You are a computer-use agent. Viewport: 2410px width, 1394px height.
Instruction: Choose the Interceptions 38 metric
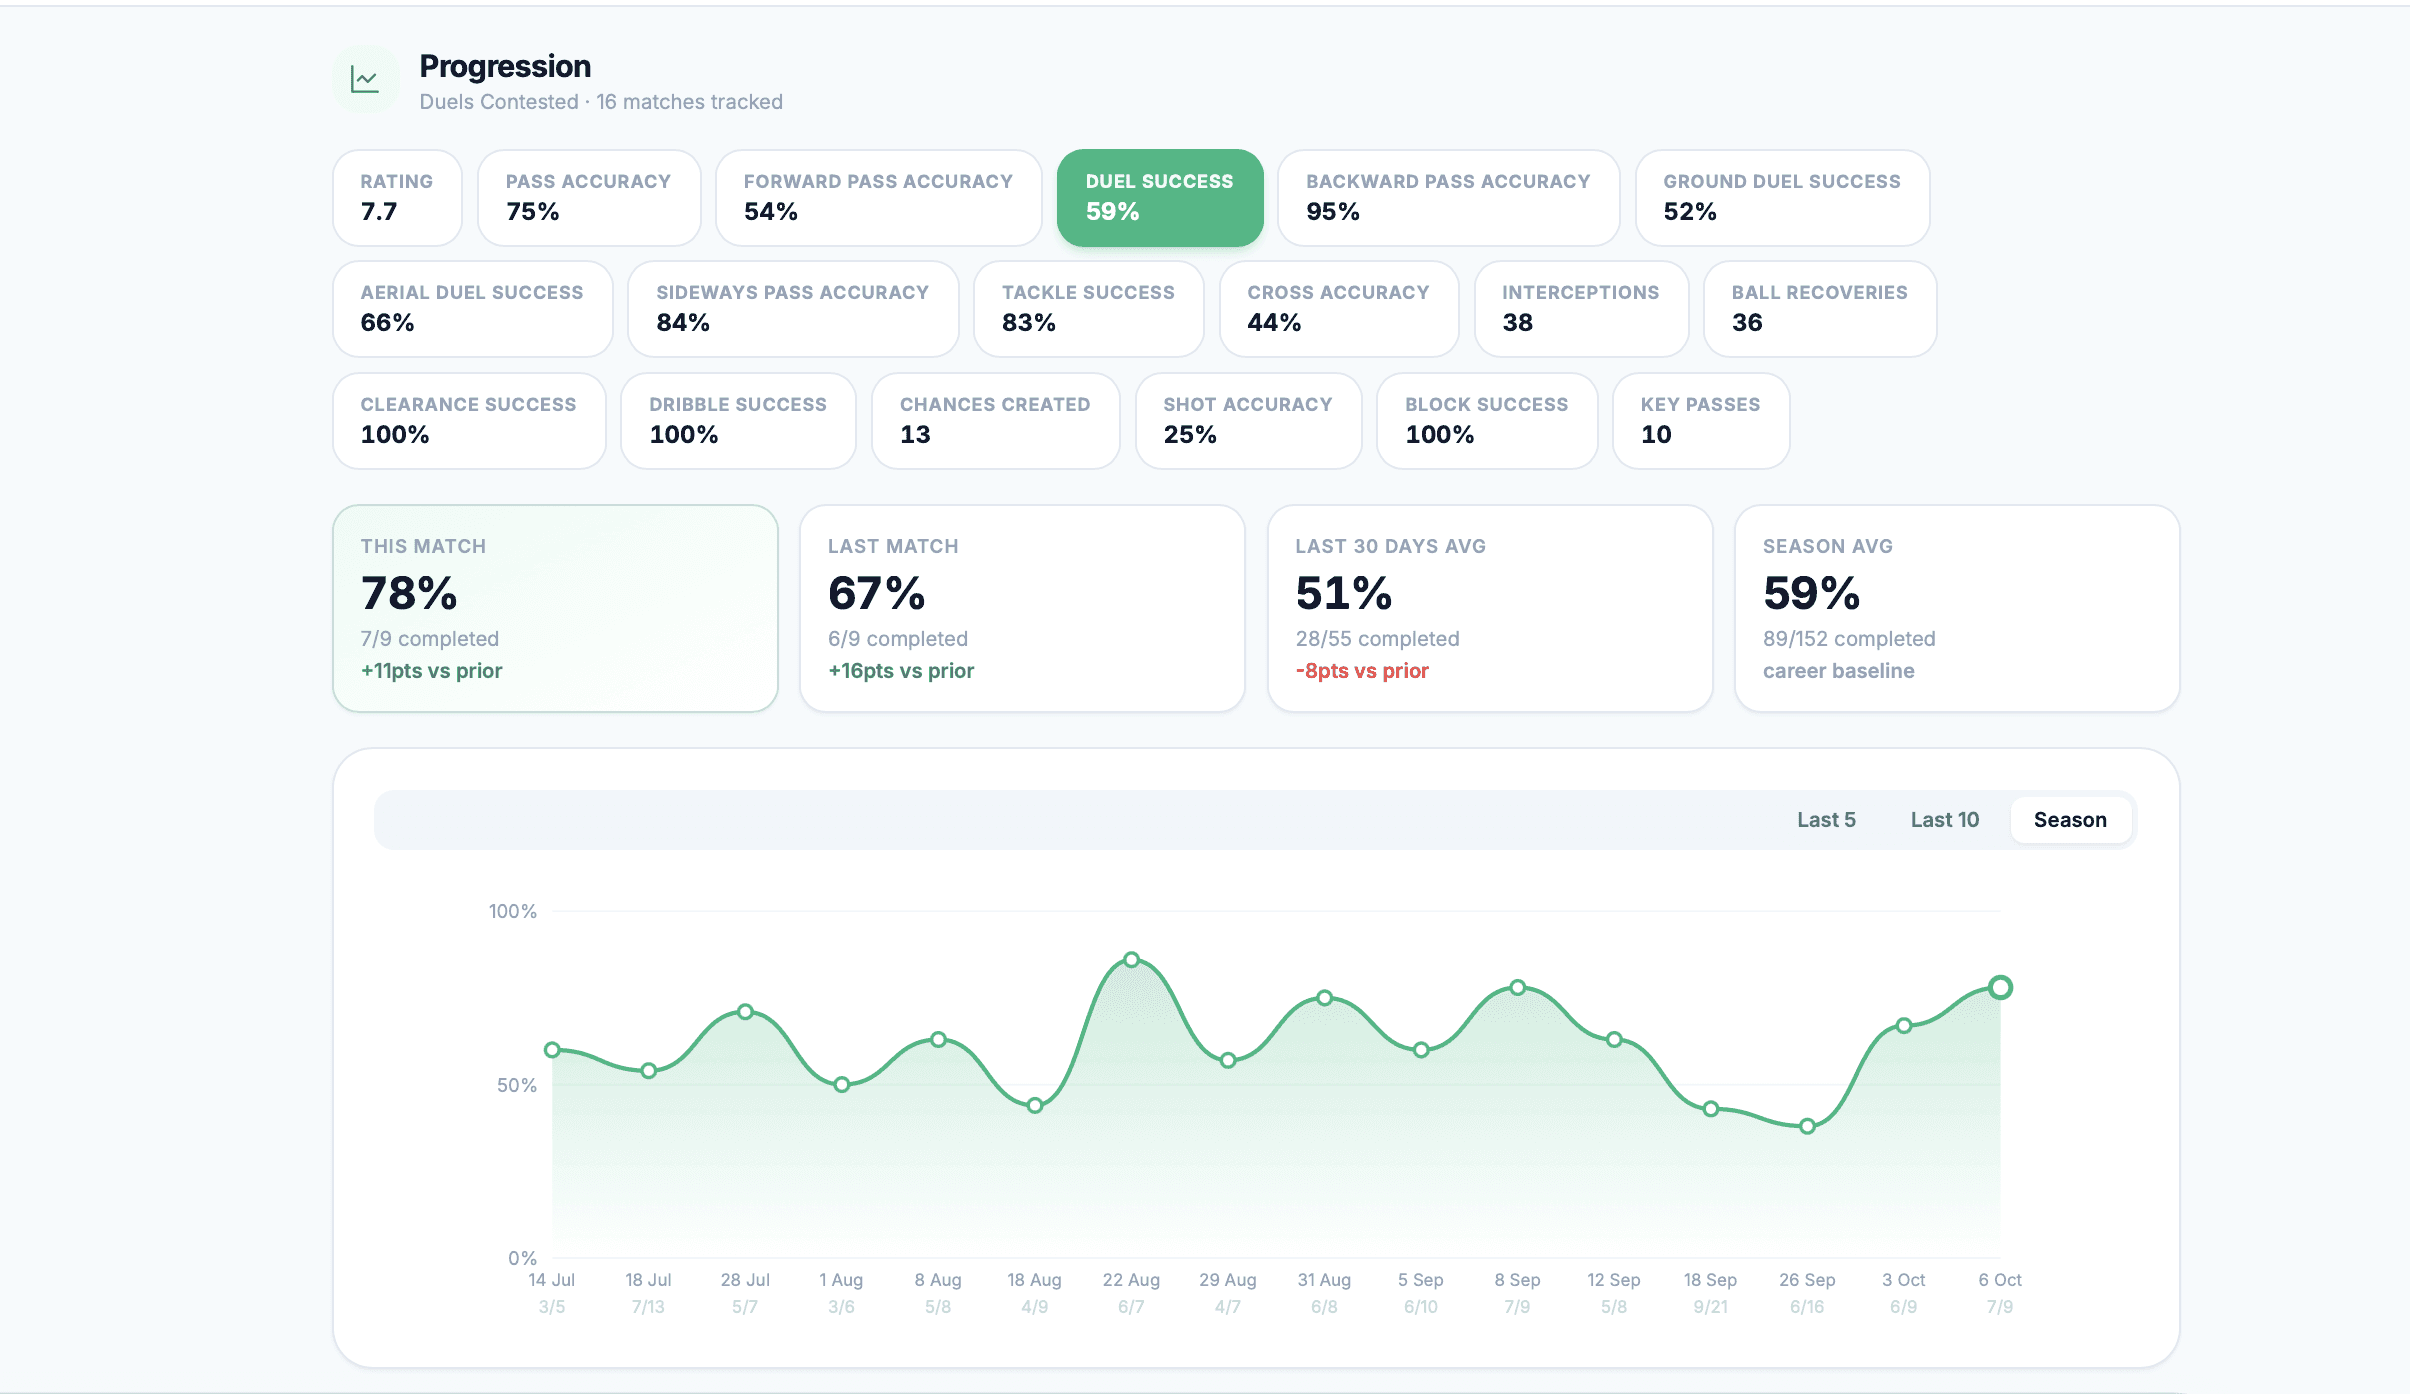click(1581, 309)
